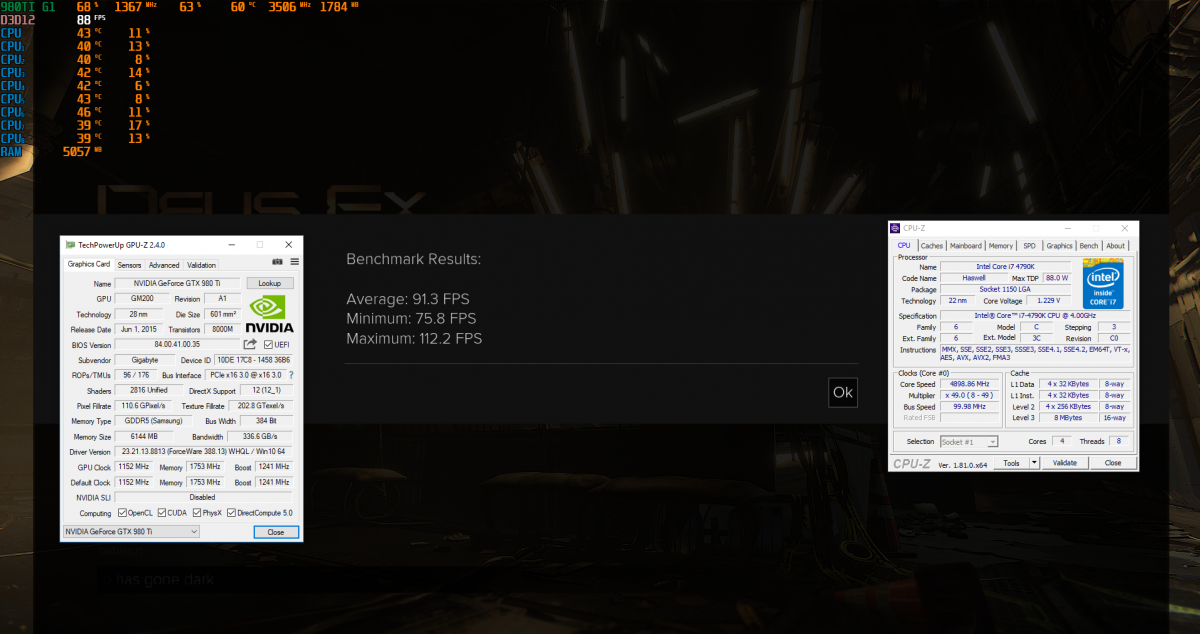
Task: Switch to the Memory tab in CPU-Z
Action: click(1001, 245)
